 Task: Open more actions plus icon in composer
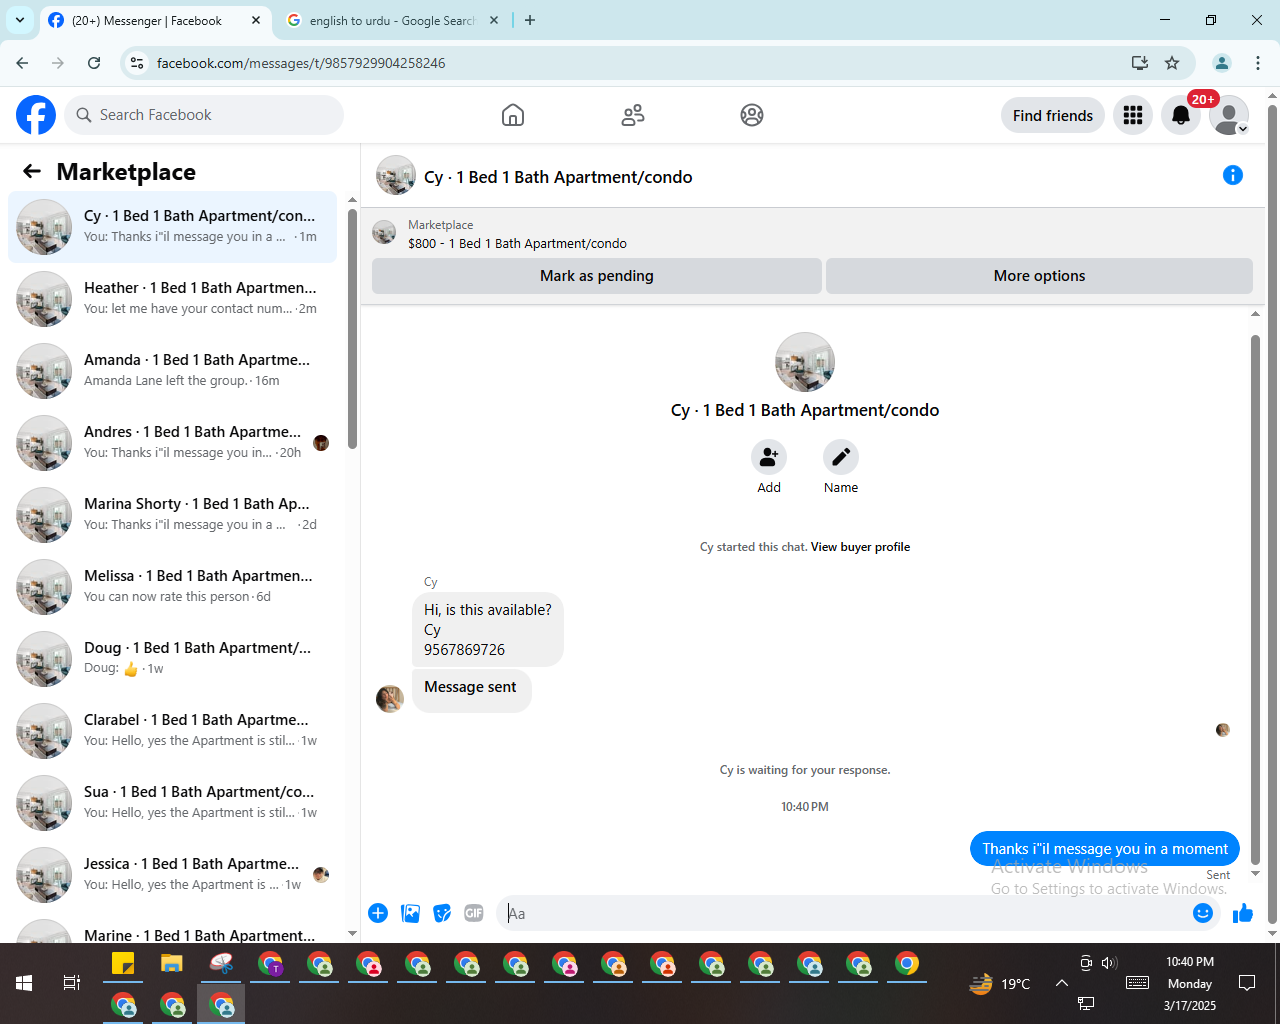[378, 913]
